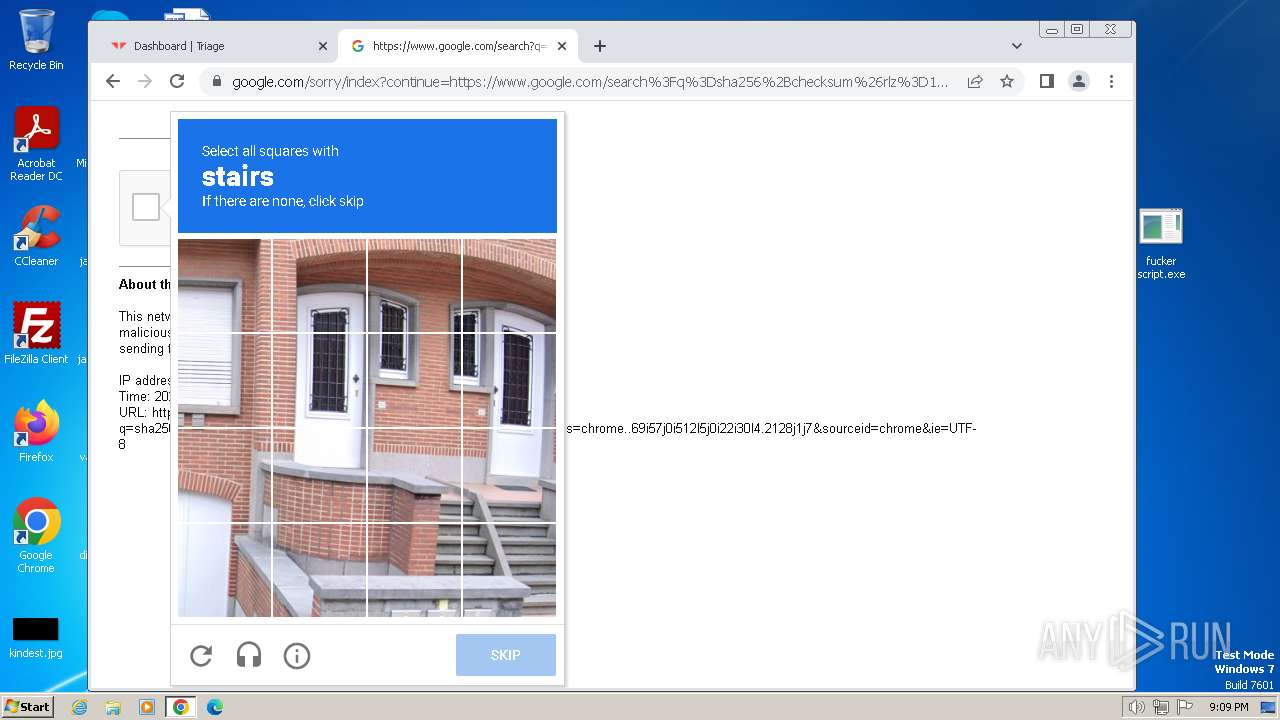Open File Explorer from taskbar

tap(113, 707)
